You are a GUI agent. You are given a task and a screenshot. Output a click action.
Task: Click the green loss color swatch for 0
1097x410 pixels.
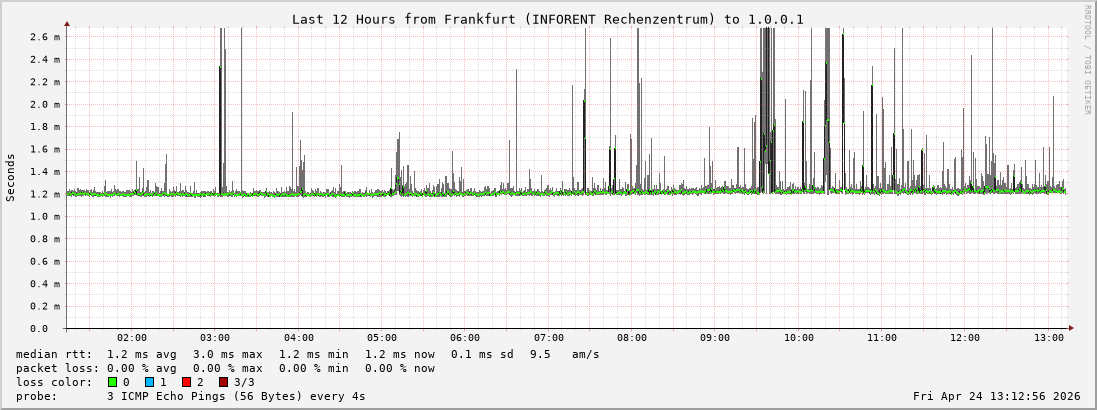coord(112,382)
